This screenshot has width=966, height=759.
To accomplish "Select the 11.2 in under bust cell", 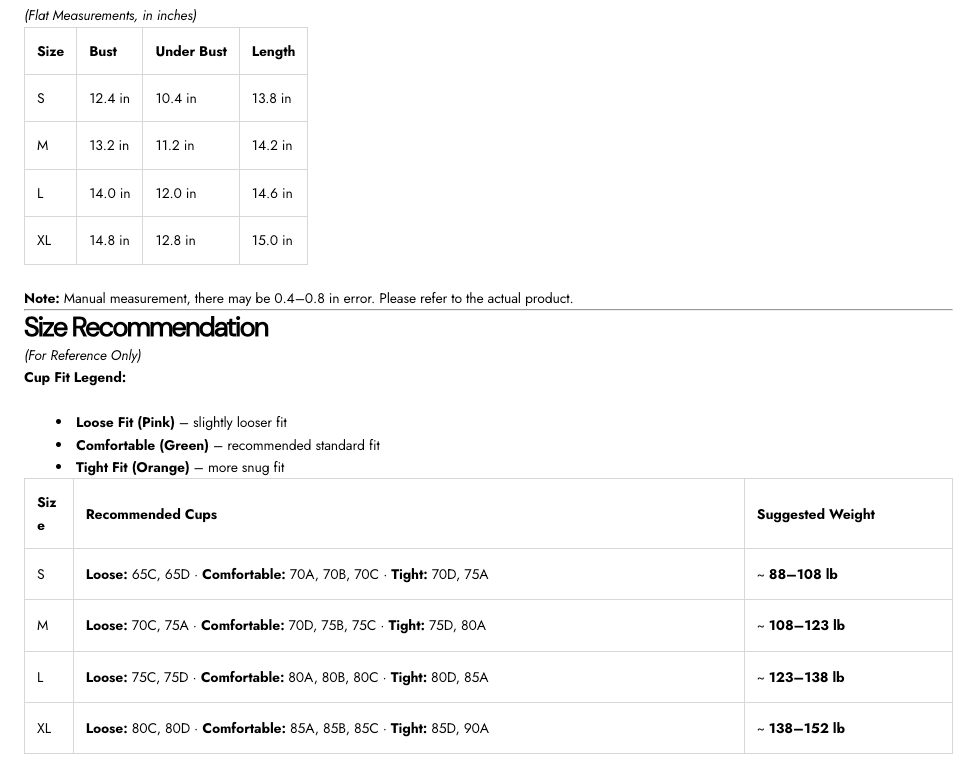I will [x=175, y=145].
